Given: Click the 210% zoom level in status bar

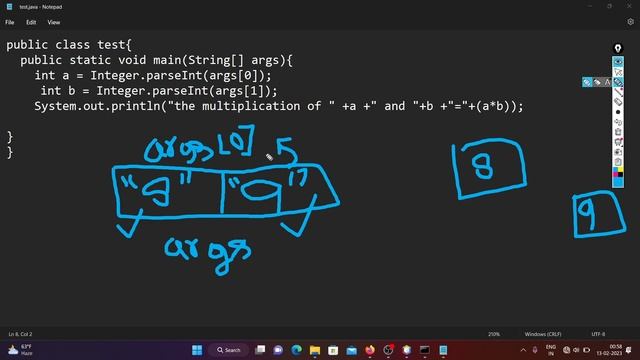Looking at the screenshot, I should point(493,334).
